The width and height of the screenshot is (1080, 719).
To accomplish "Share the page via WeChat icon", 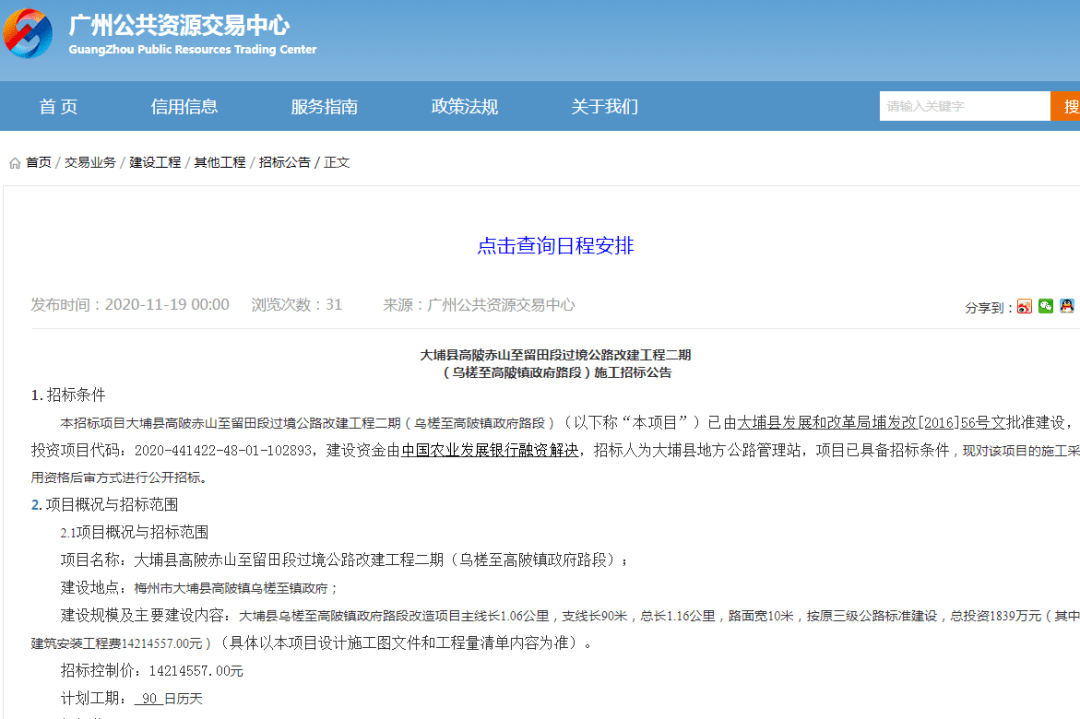I will coord(1046,306).
